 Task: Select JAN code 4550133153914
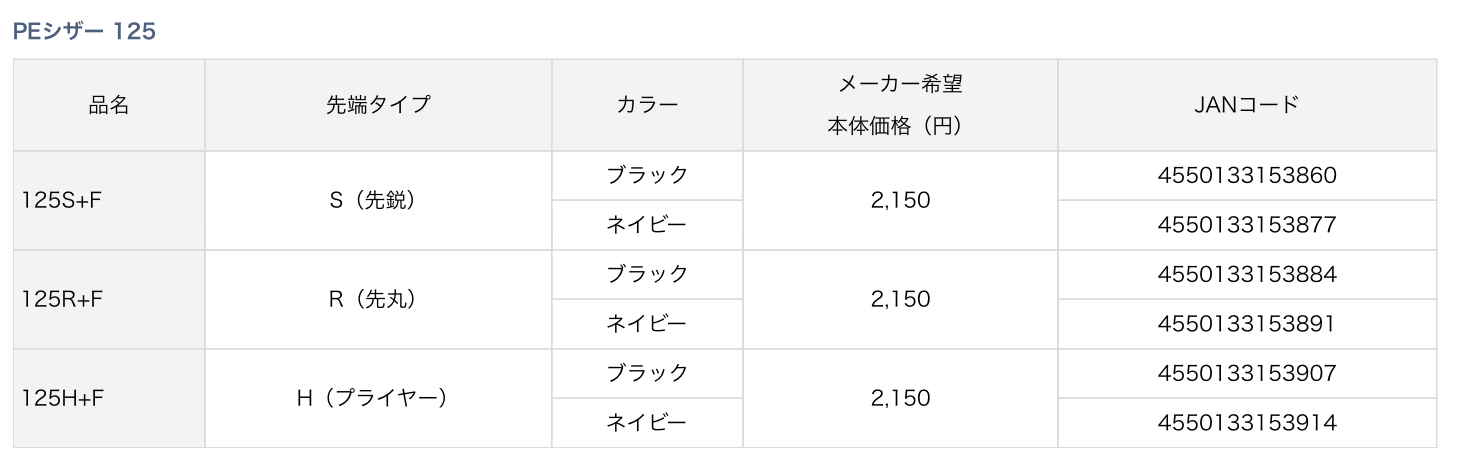(x=1246, y=423)
